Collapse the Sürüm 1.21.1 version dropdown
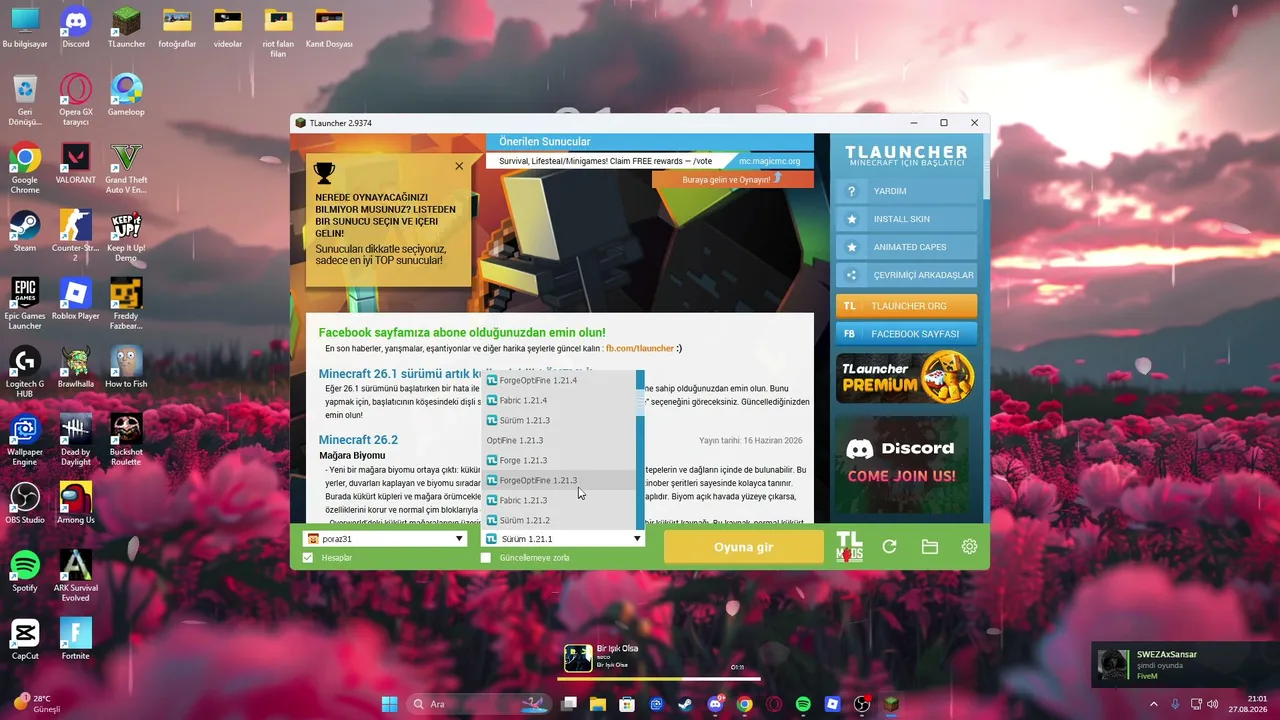The image size is (1280, 720). click(x=563, y=539)
